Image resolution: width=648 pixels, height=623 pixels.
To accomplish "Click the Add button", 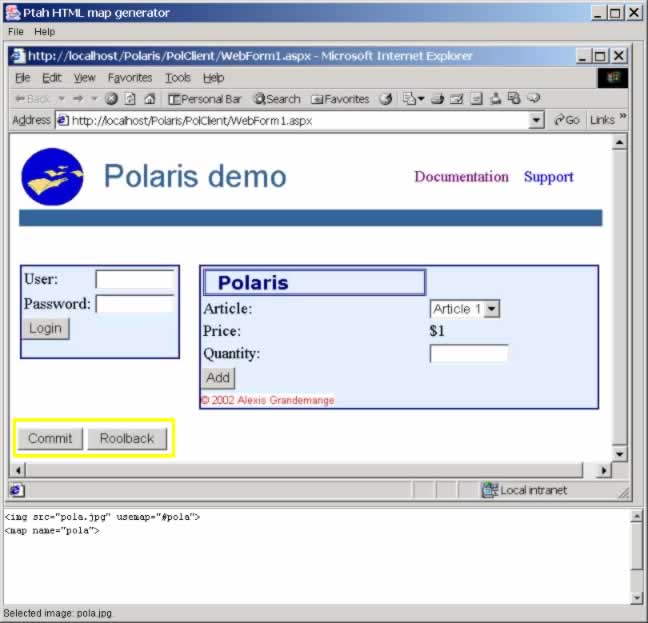I will (x=218, y=378).
